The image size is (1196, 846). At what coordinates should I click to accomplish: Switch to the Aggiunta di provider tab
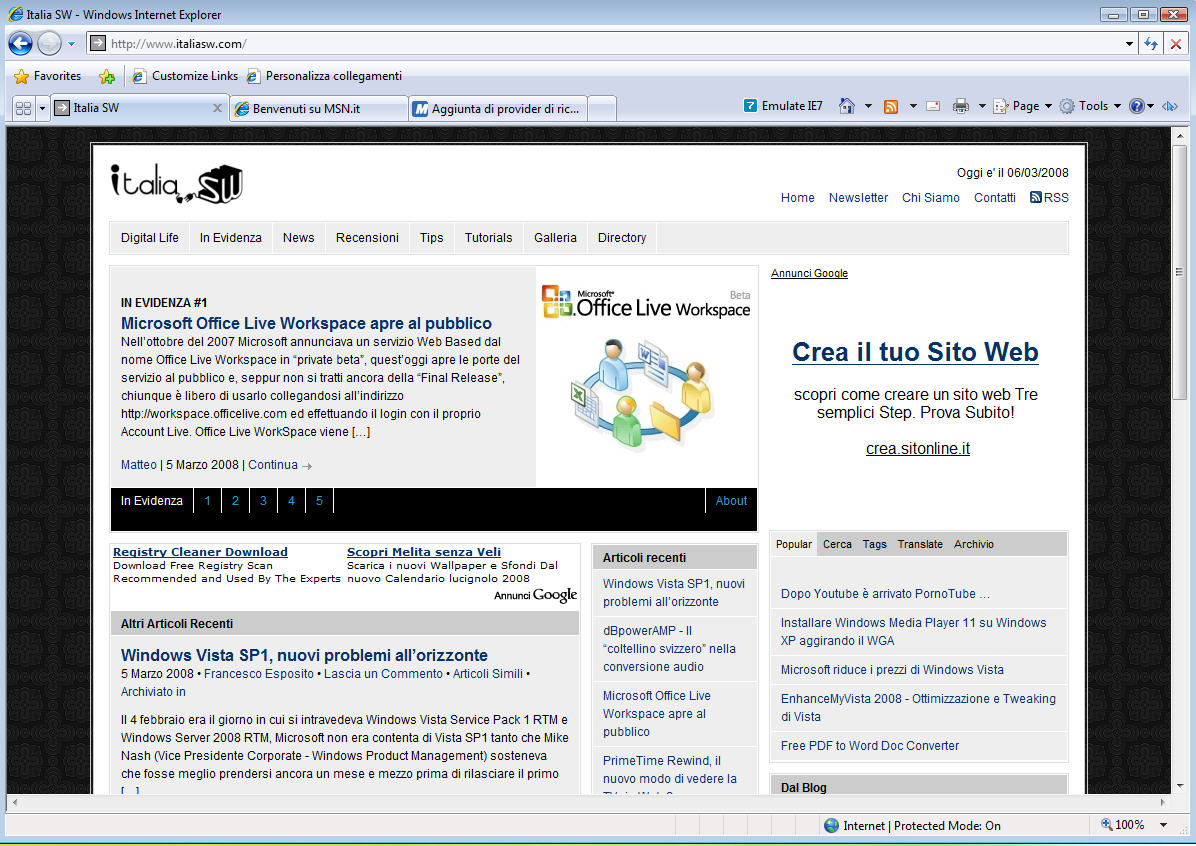coord(498,108)
